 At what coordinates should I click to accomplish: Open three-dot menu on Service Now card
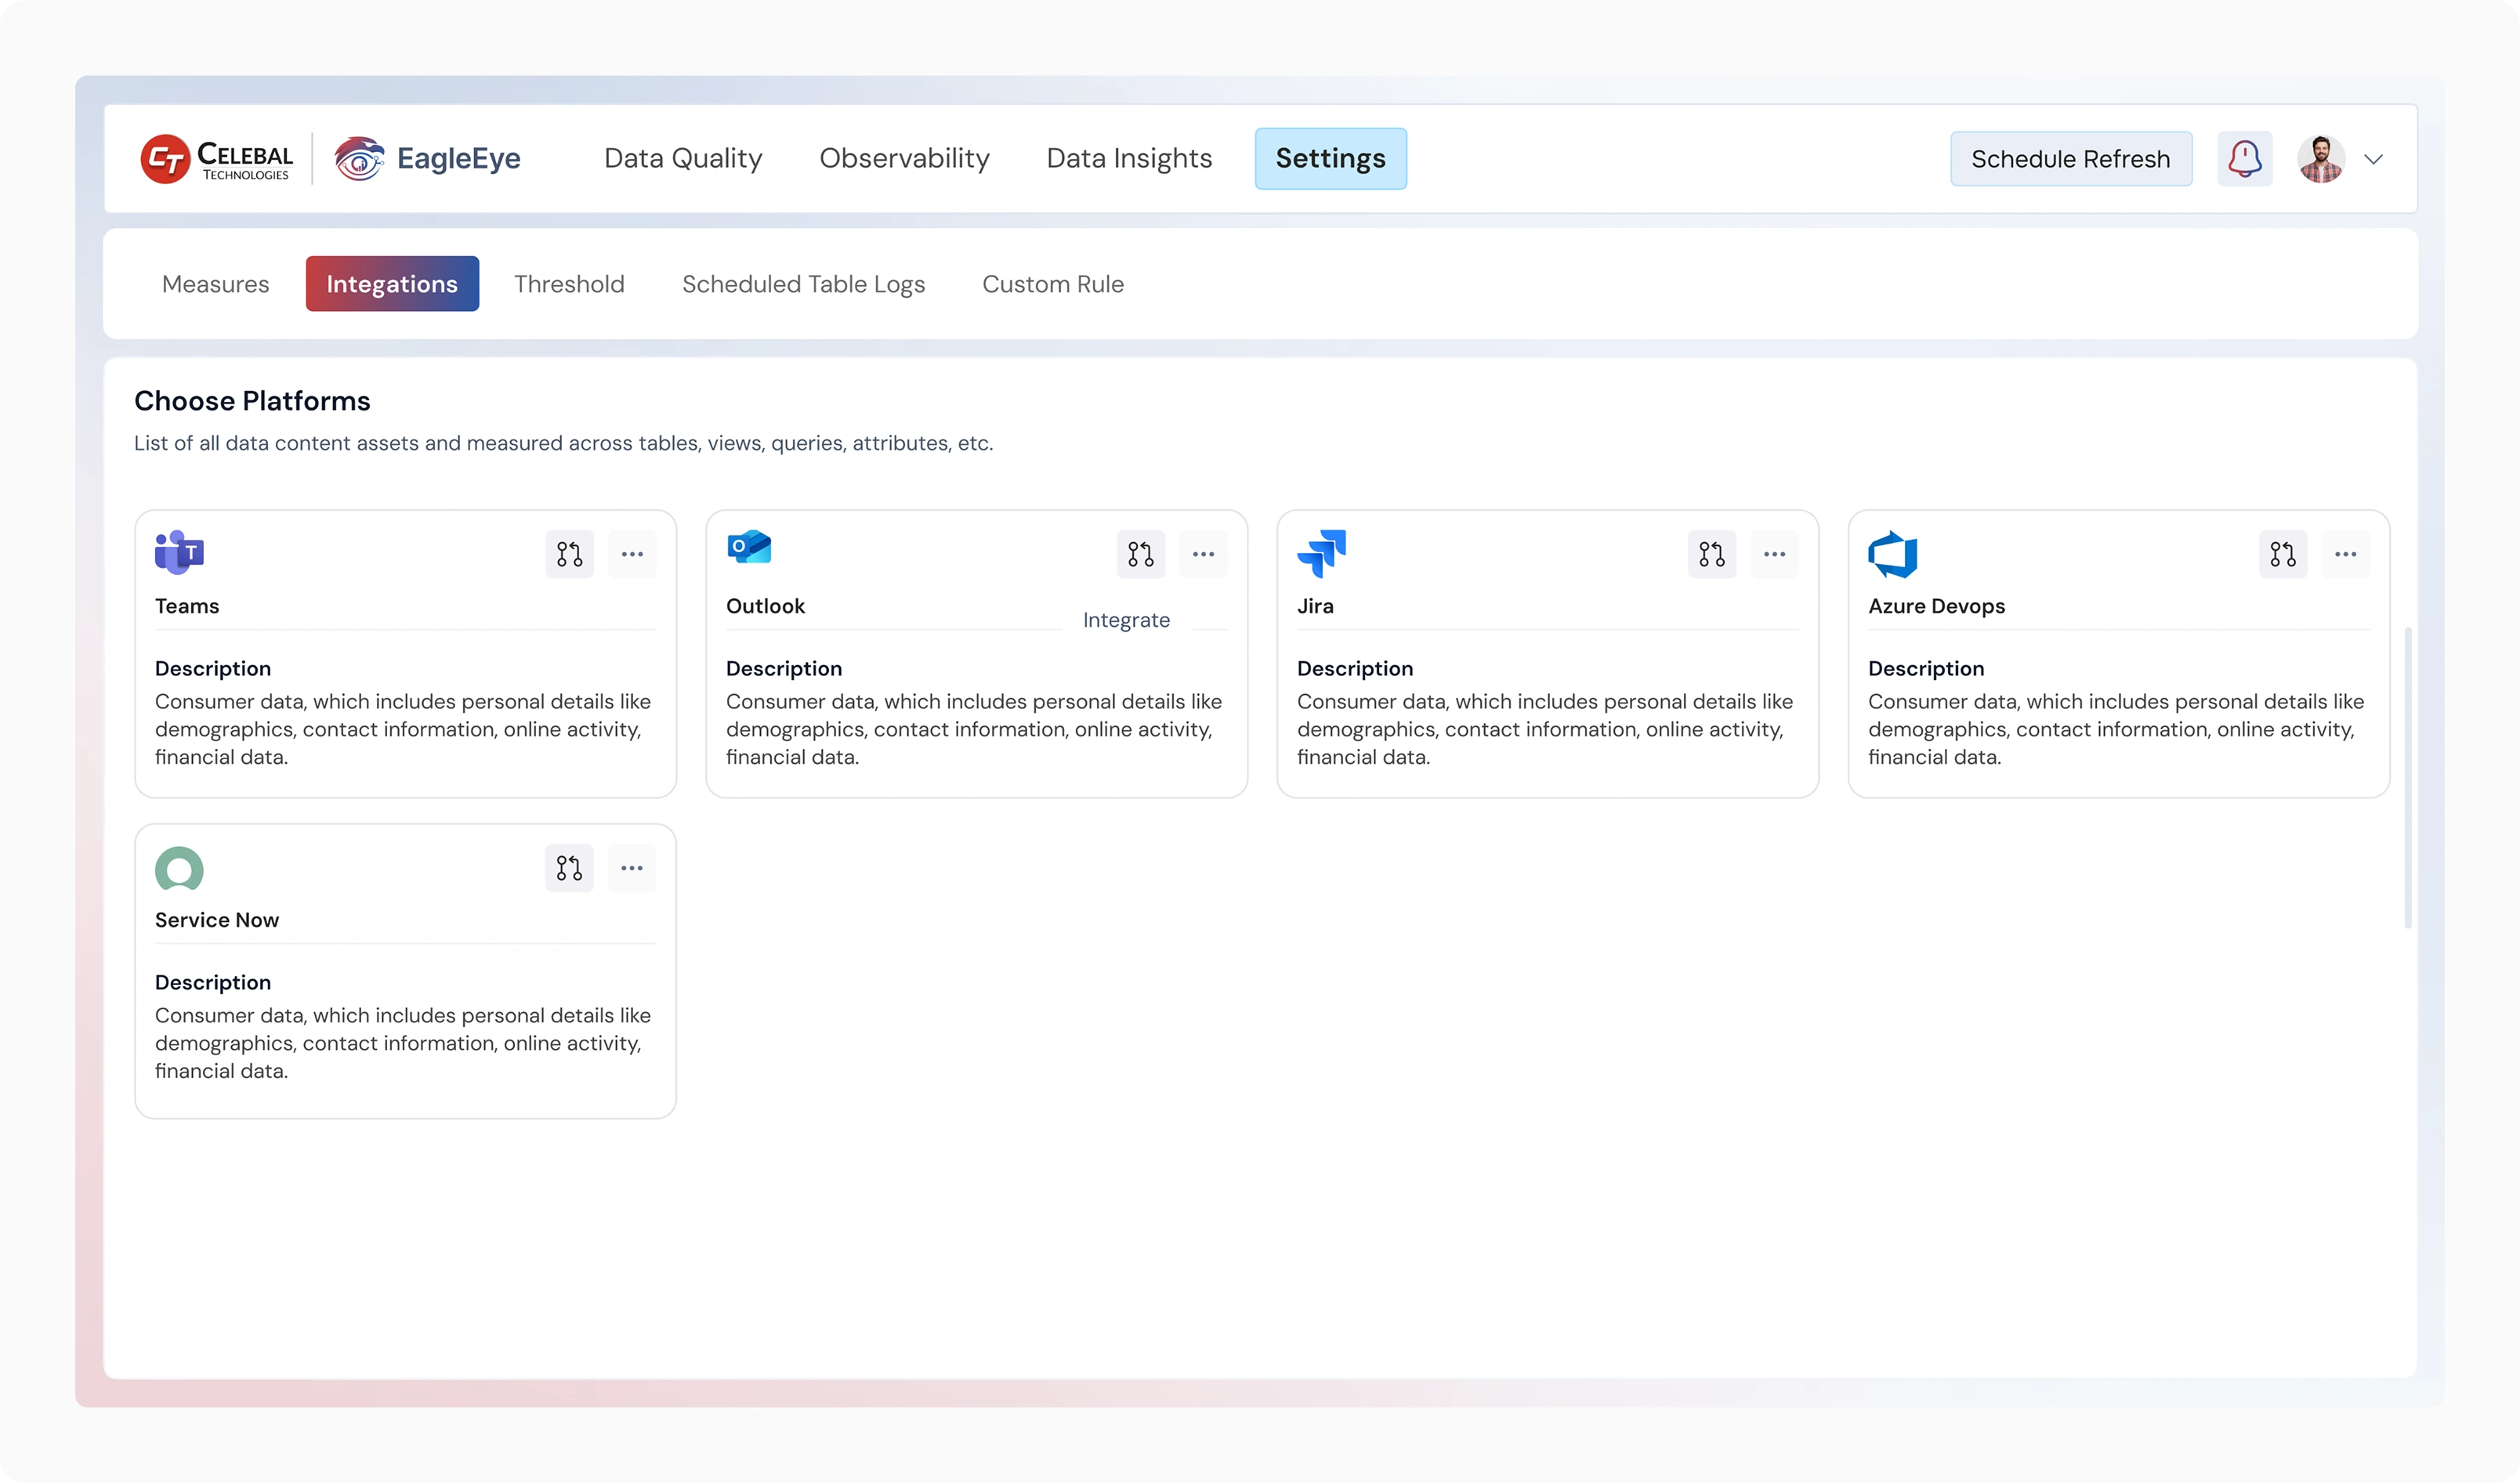point(632,868)
